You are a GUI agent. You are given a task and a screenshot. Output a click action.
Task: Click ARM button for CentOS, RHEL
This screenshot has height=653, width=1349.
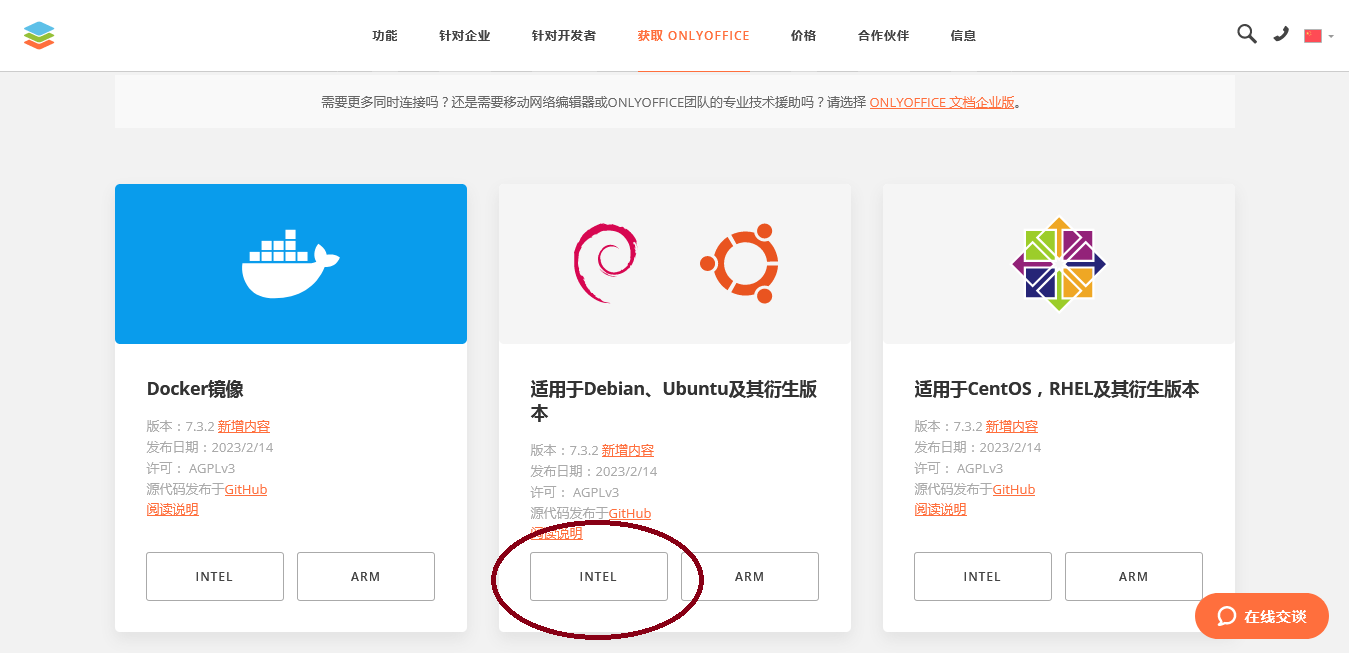[x=1134, y=576]
